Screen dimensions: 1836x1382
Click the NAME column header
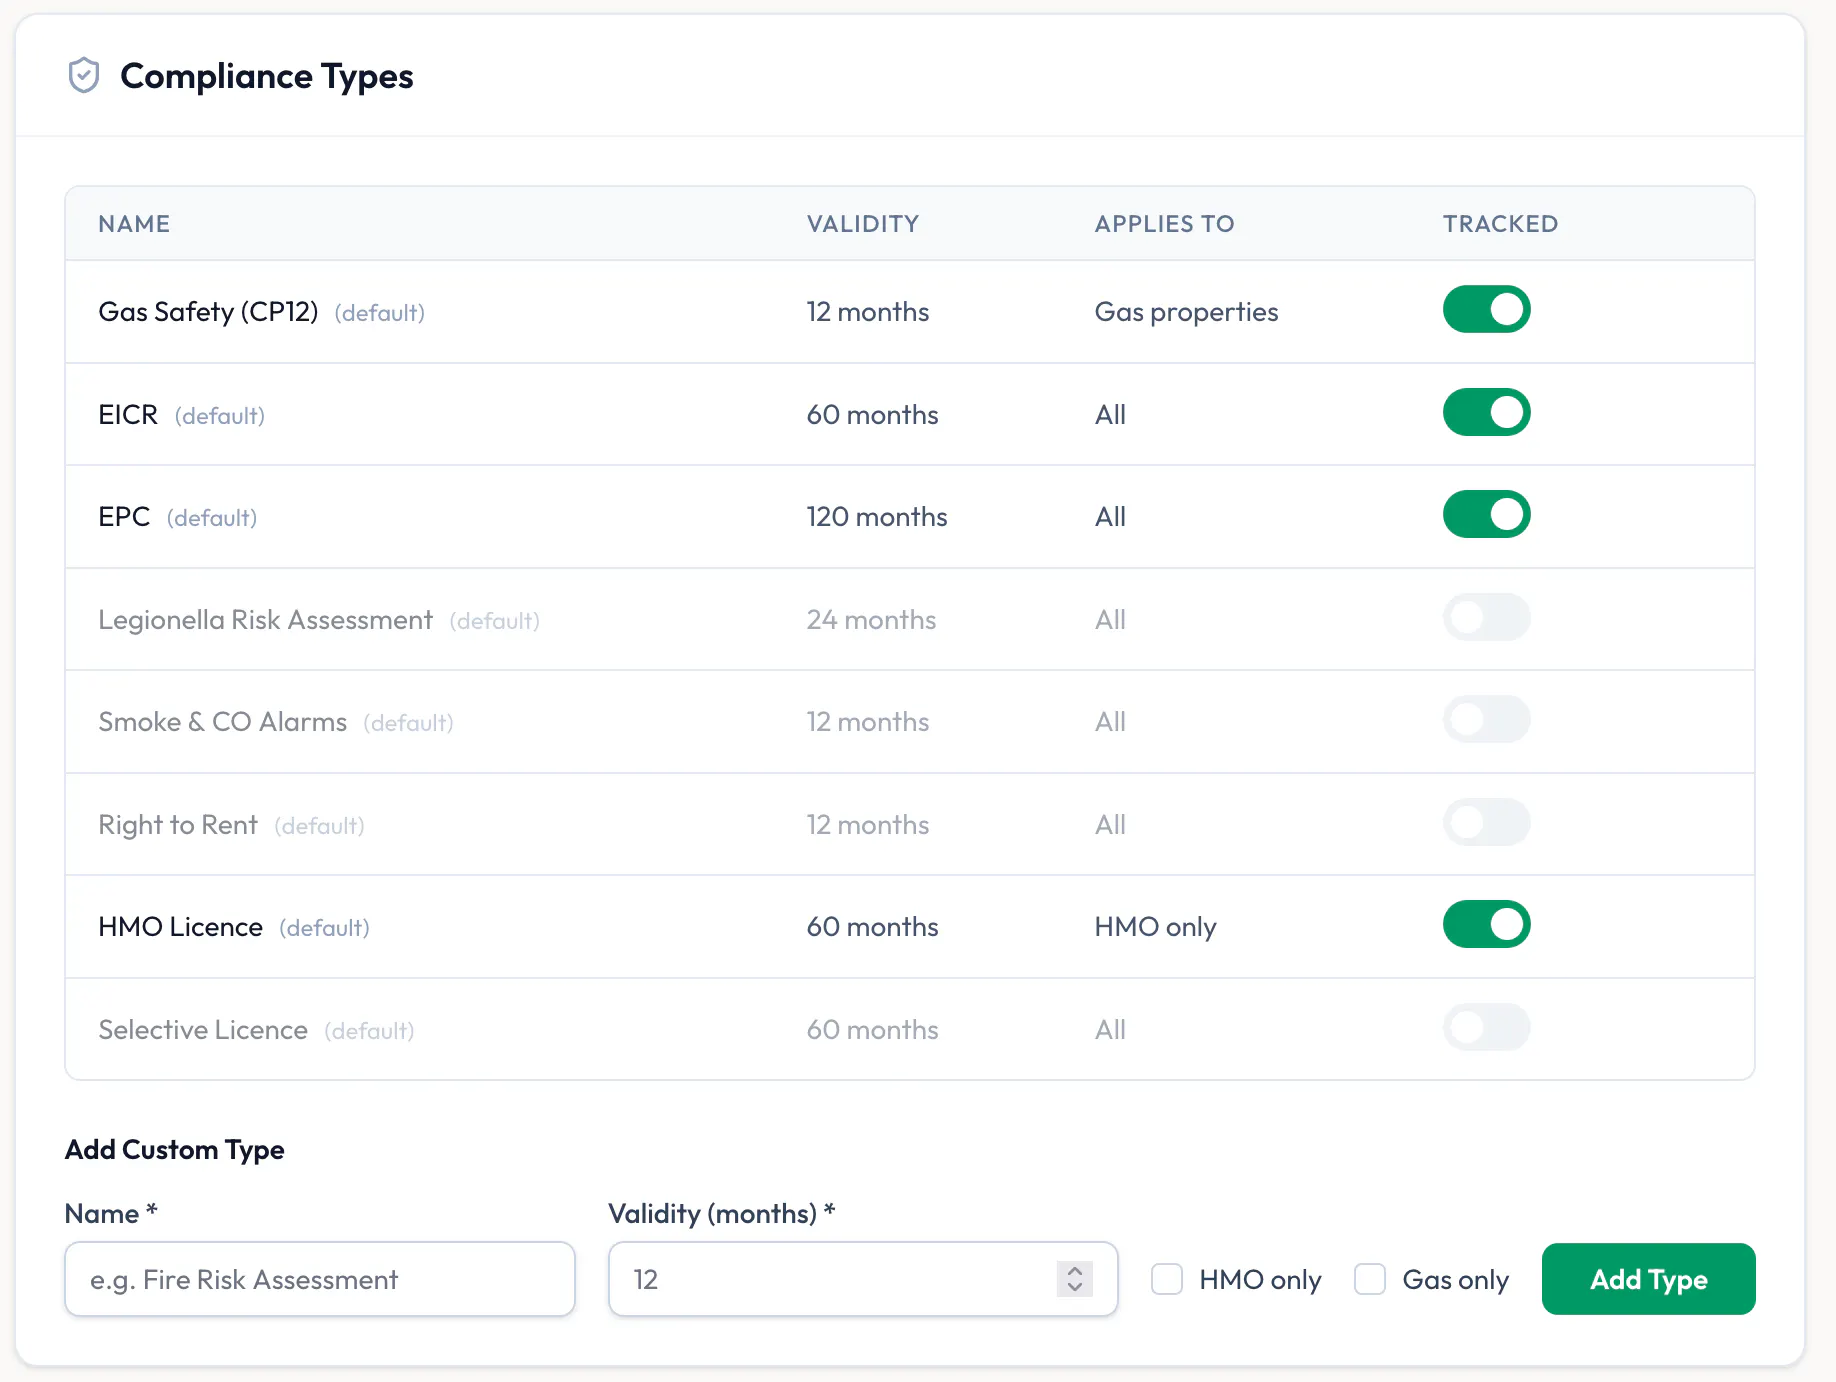click(134, 224)
